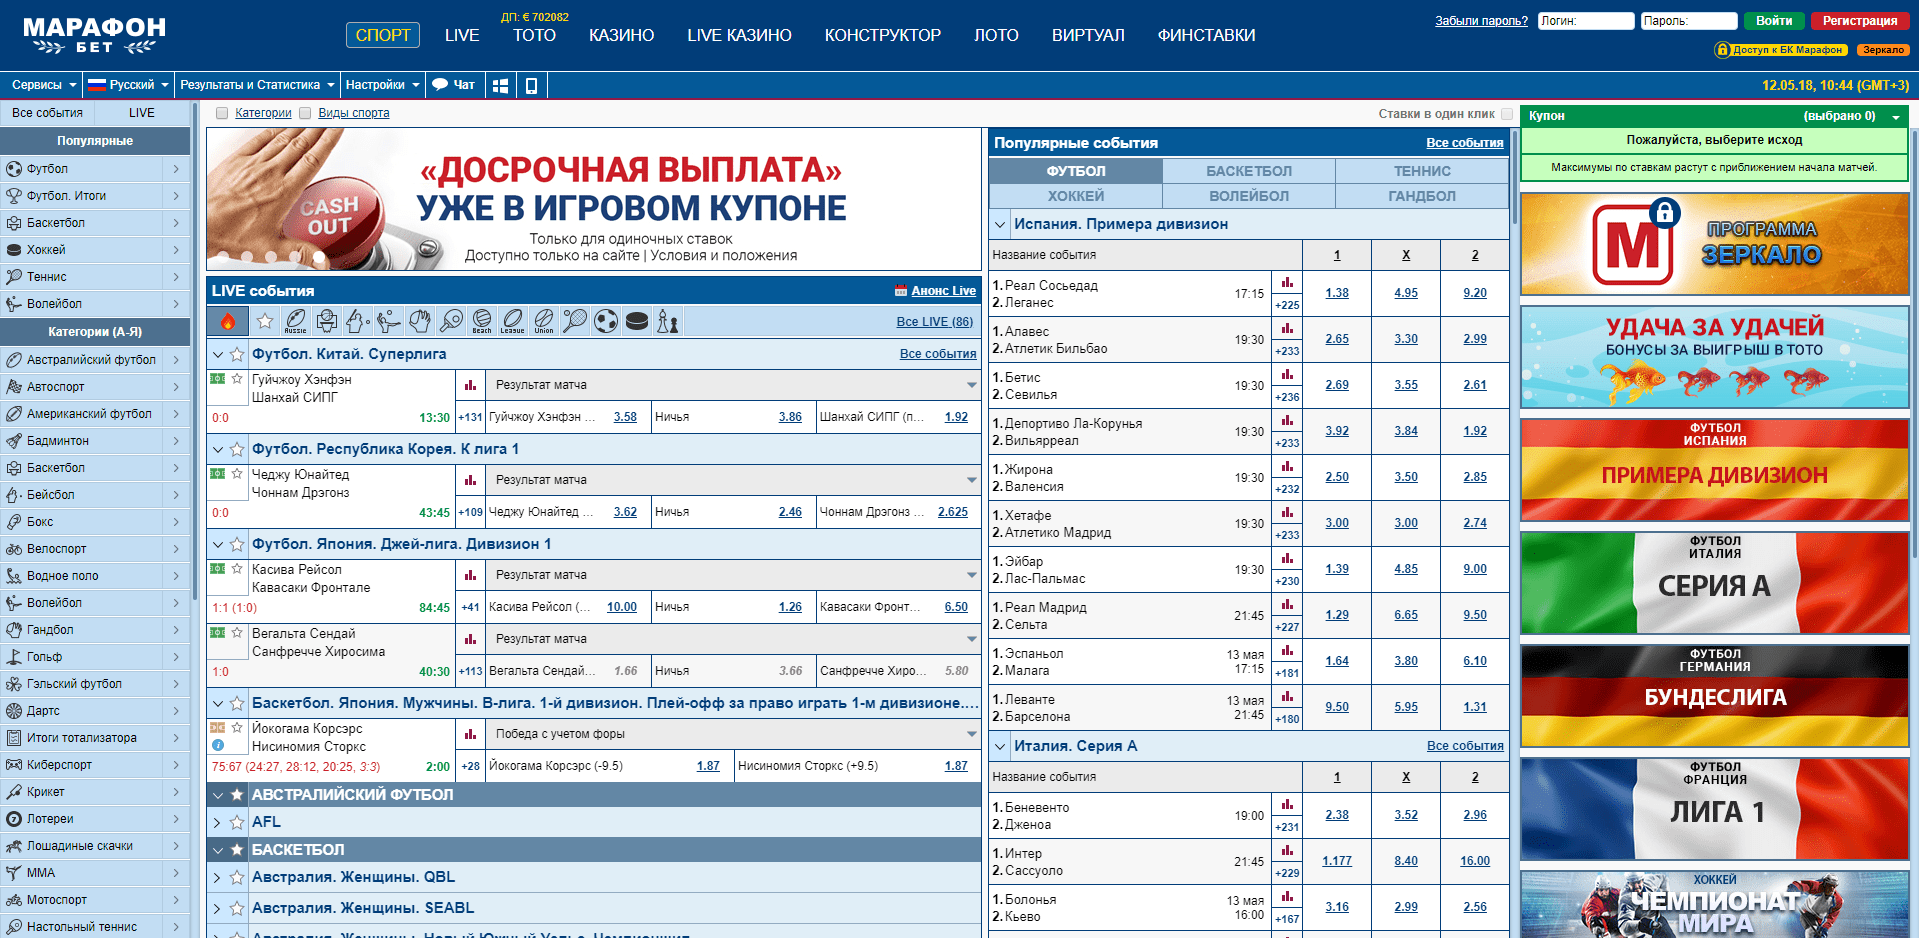
Task: Switch to ХОККЕЙ popular events tab
Action: pyautogui.click(x=1076, y=196)
